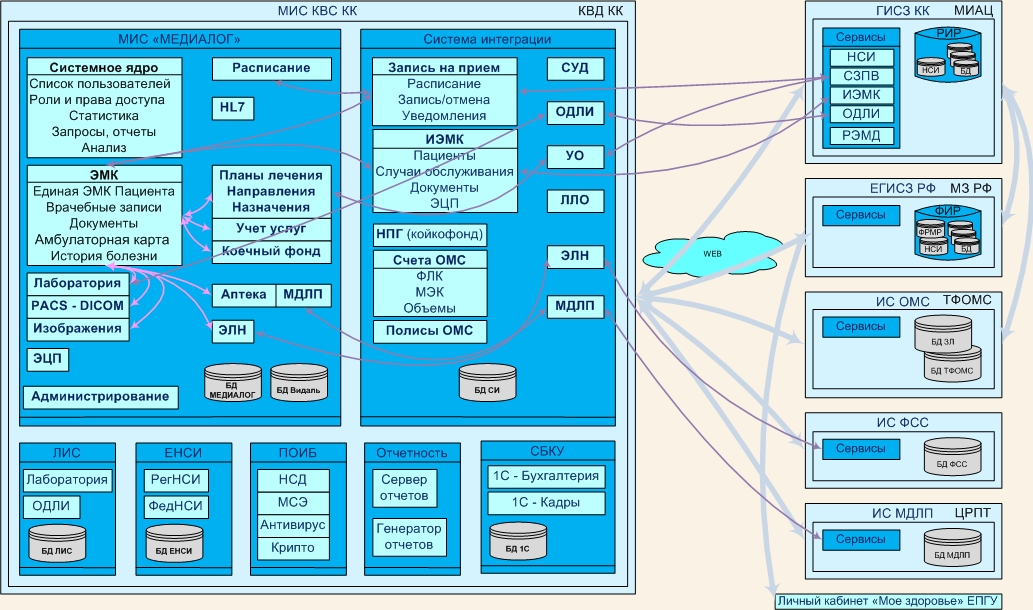Select the БД ЕНСИ database cylinder
1033x610 pixels.
(174, 544)
